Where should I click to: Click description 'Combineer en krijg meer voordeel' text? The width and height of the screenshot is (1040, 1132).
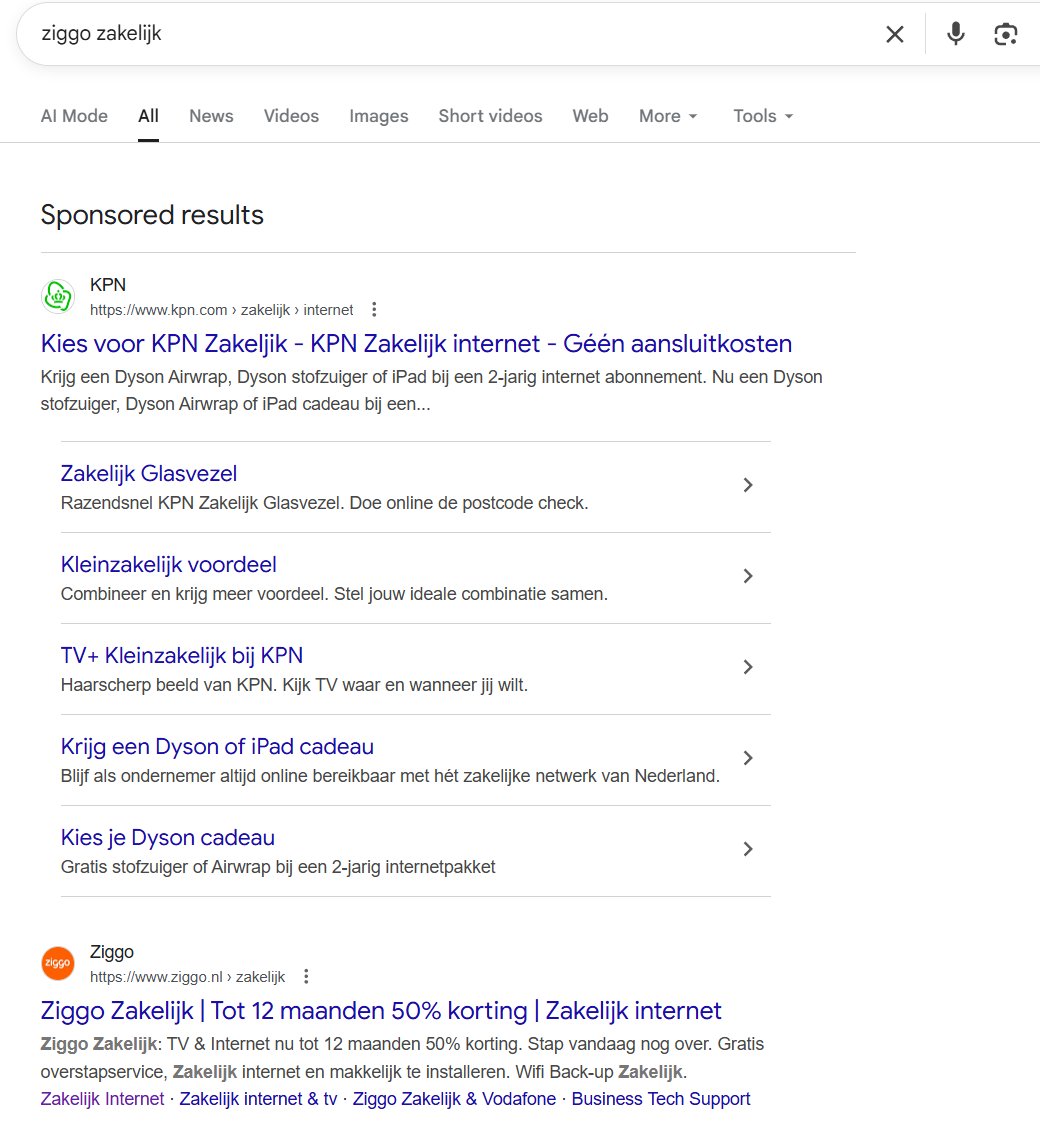334,594
